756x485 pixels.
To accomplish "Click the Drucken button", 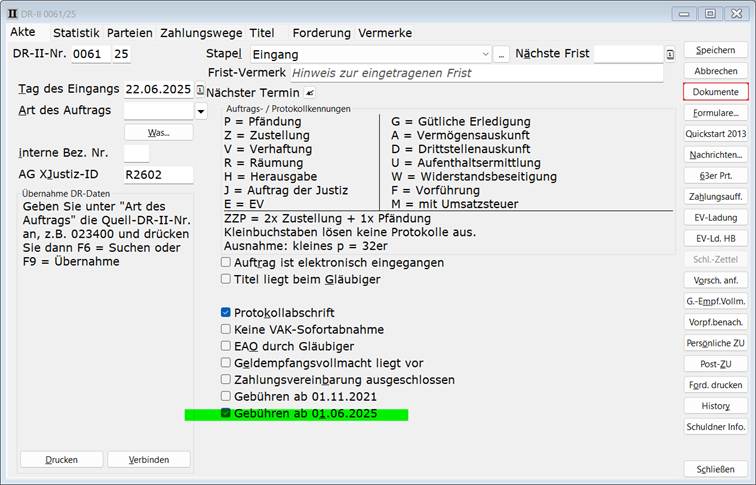I will click(61, 459).
